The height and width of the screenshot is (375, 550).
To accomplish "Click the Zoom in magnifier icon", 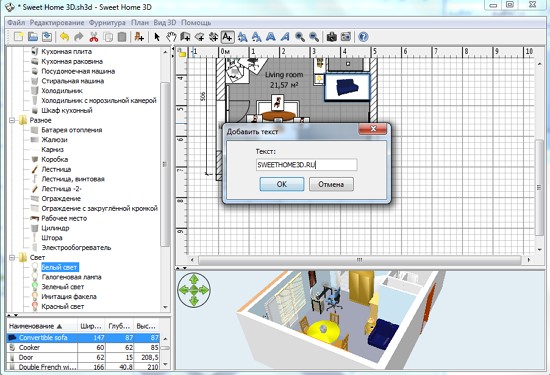I will pos(299,37).
